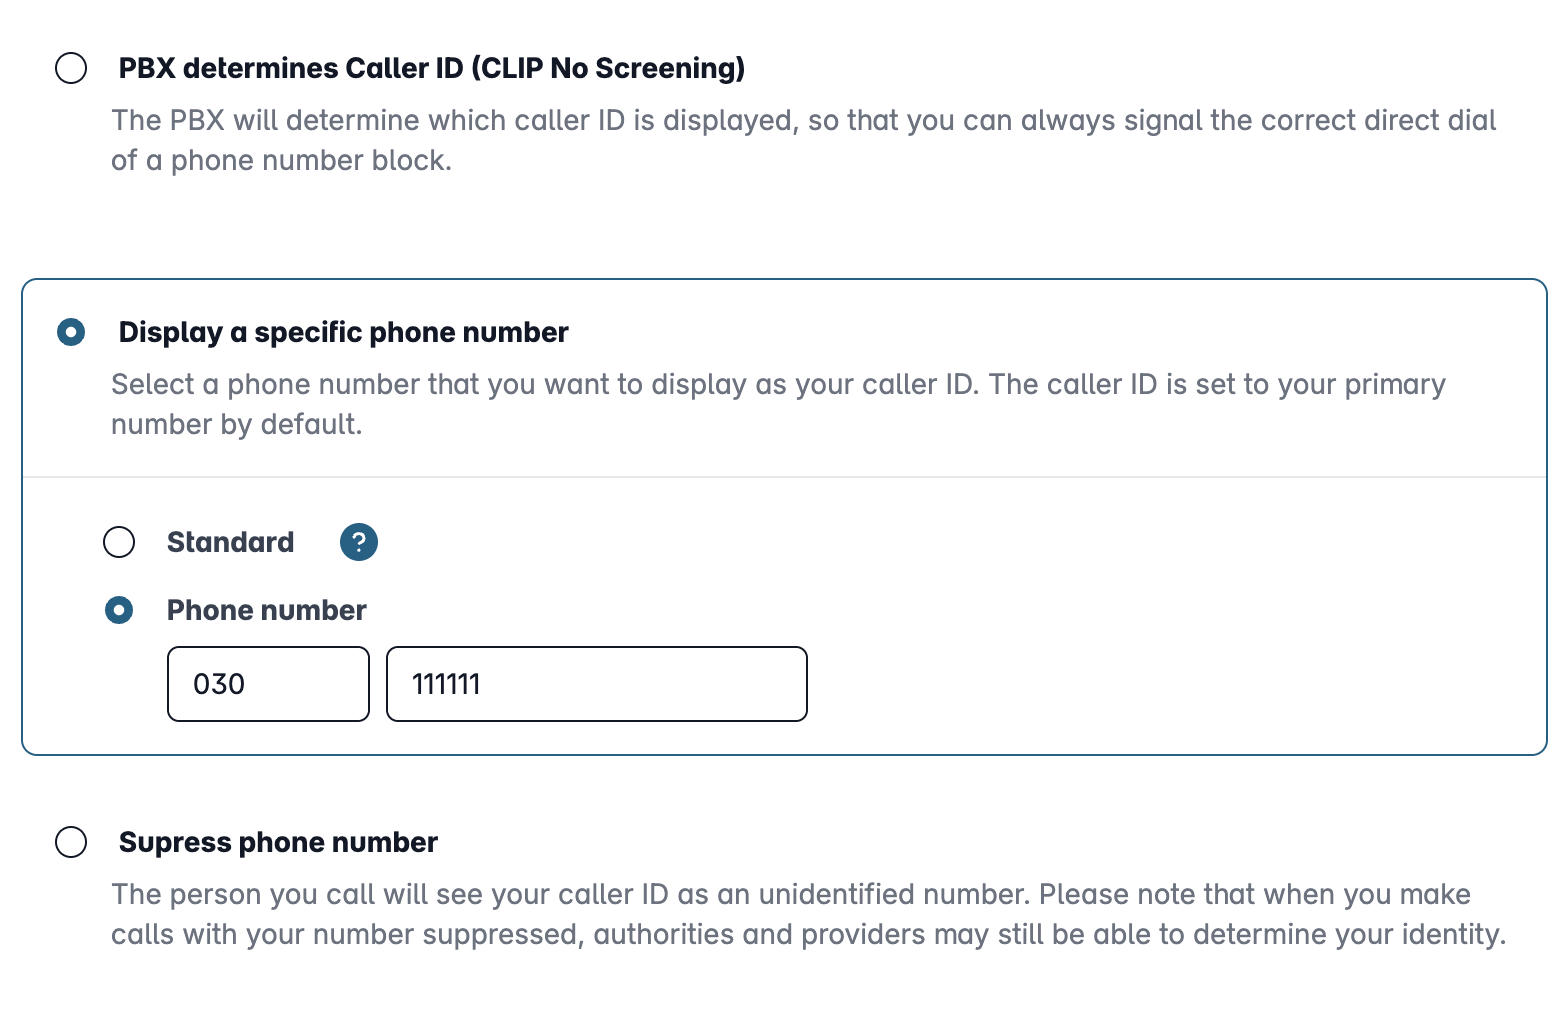Click the empty area right of the help icon
The height and width of the screenshot is (1014, 1568).
(950, 542)
